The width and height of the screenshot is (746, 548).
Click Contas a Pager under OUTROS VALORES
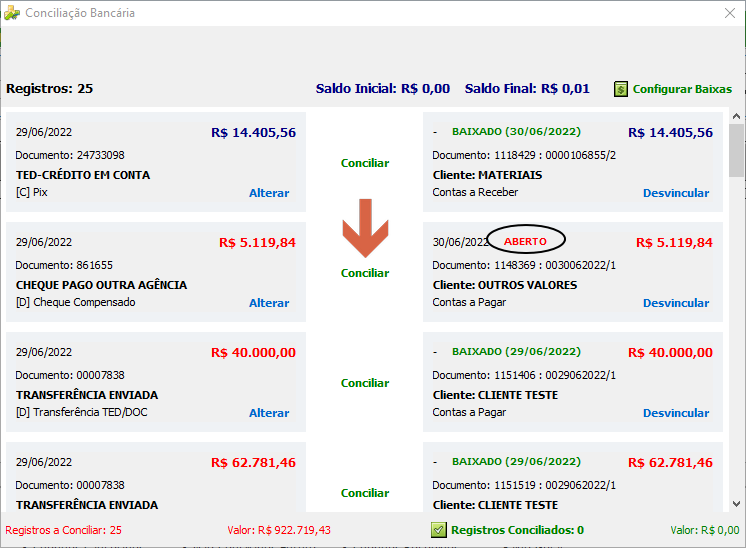click(469, 302)
